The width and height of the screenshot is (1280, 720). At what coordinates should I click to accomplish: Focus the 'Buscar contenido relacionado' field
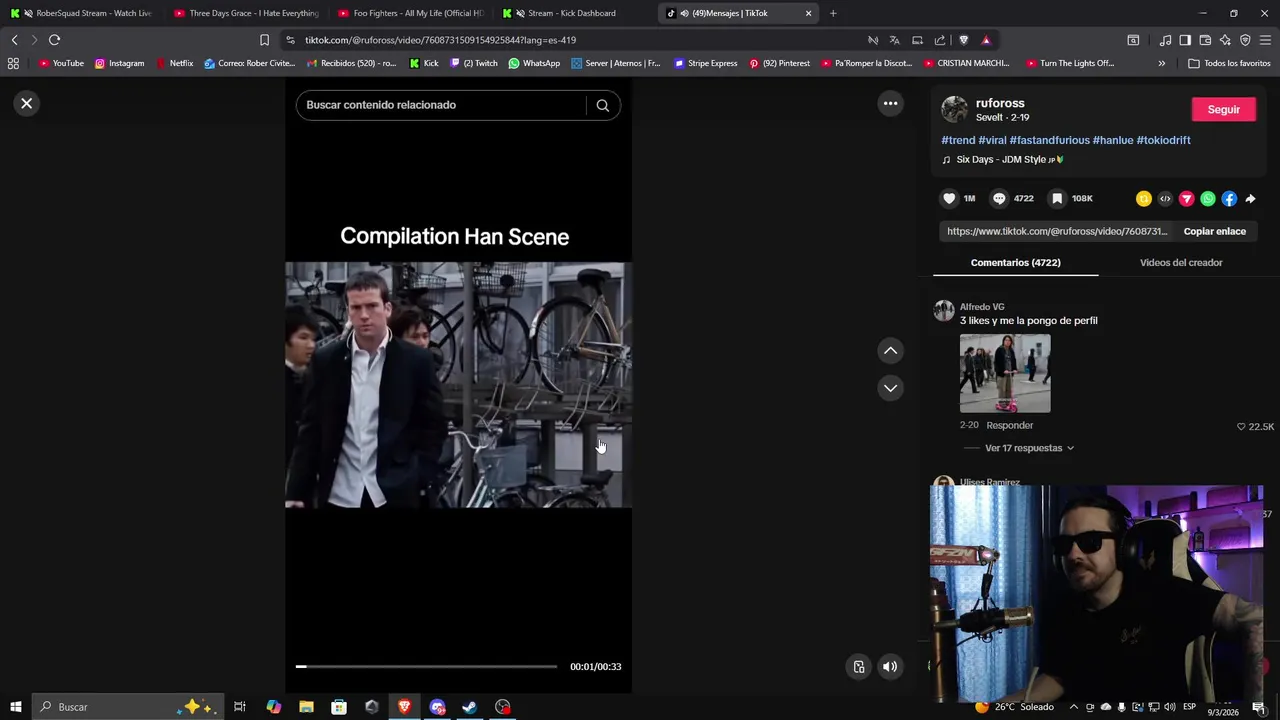point(440,105)
